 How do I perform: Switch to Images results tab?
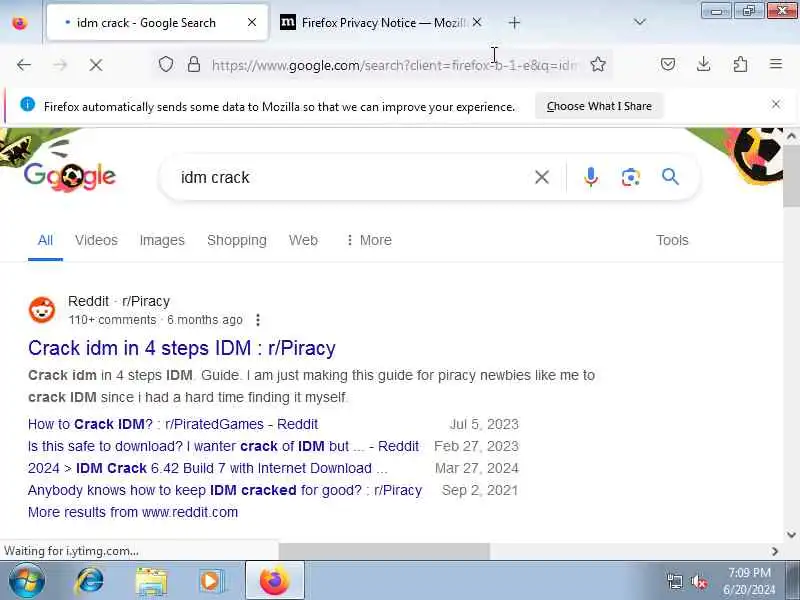point(162,240)
